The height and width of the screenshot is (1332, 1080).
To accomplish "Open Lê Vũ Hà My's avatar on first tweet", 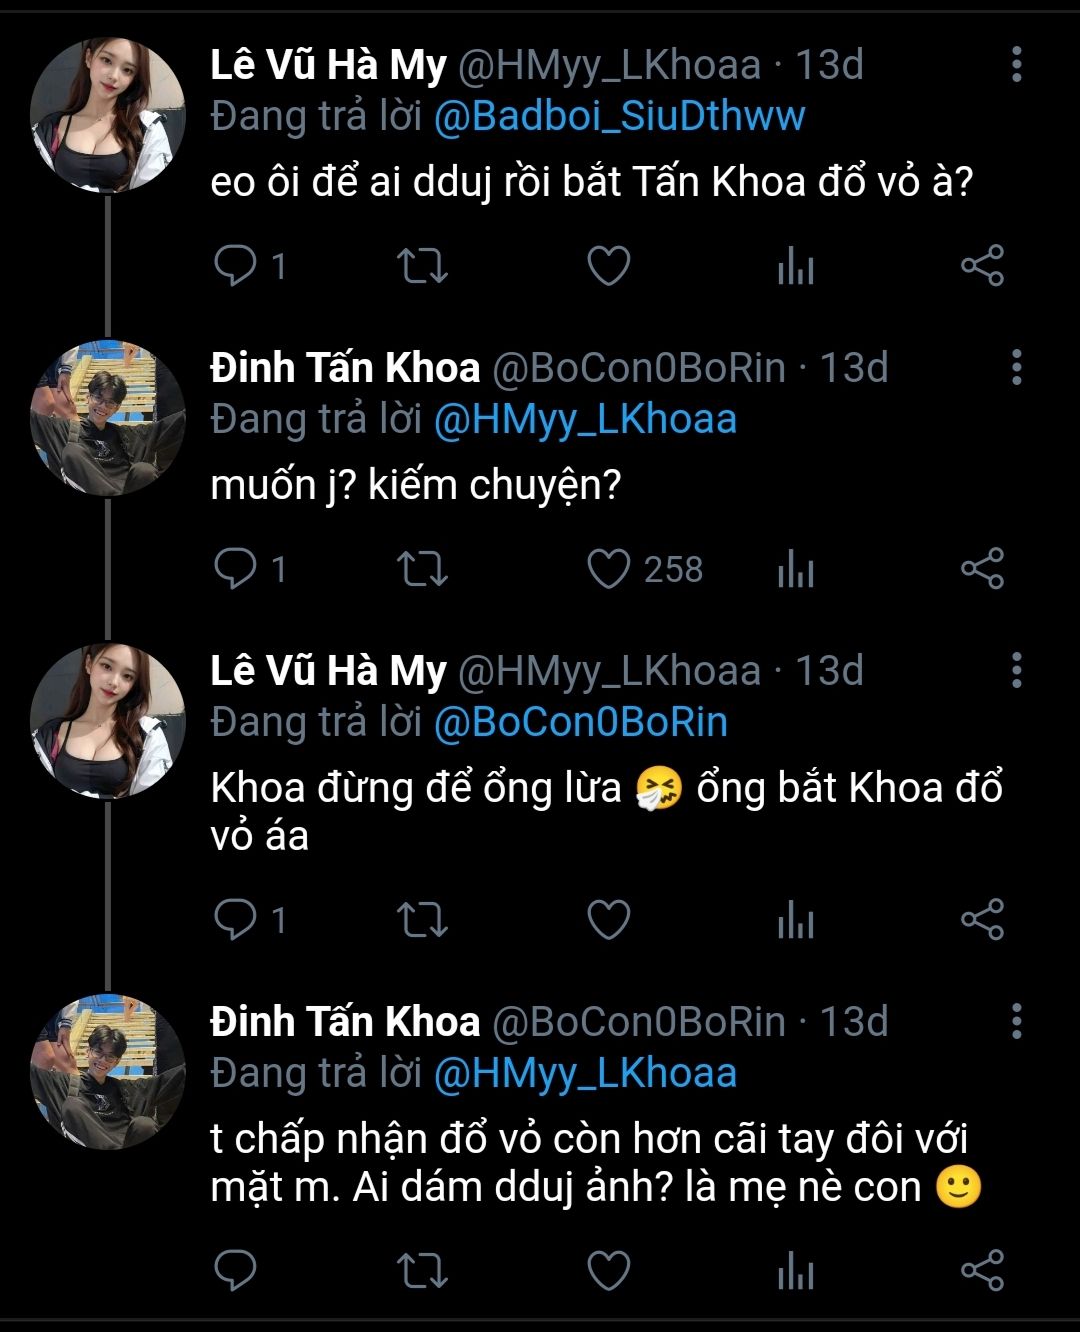I will tap(107, 115).
